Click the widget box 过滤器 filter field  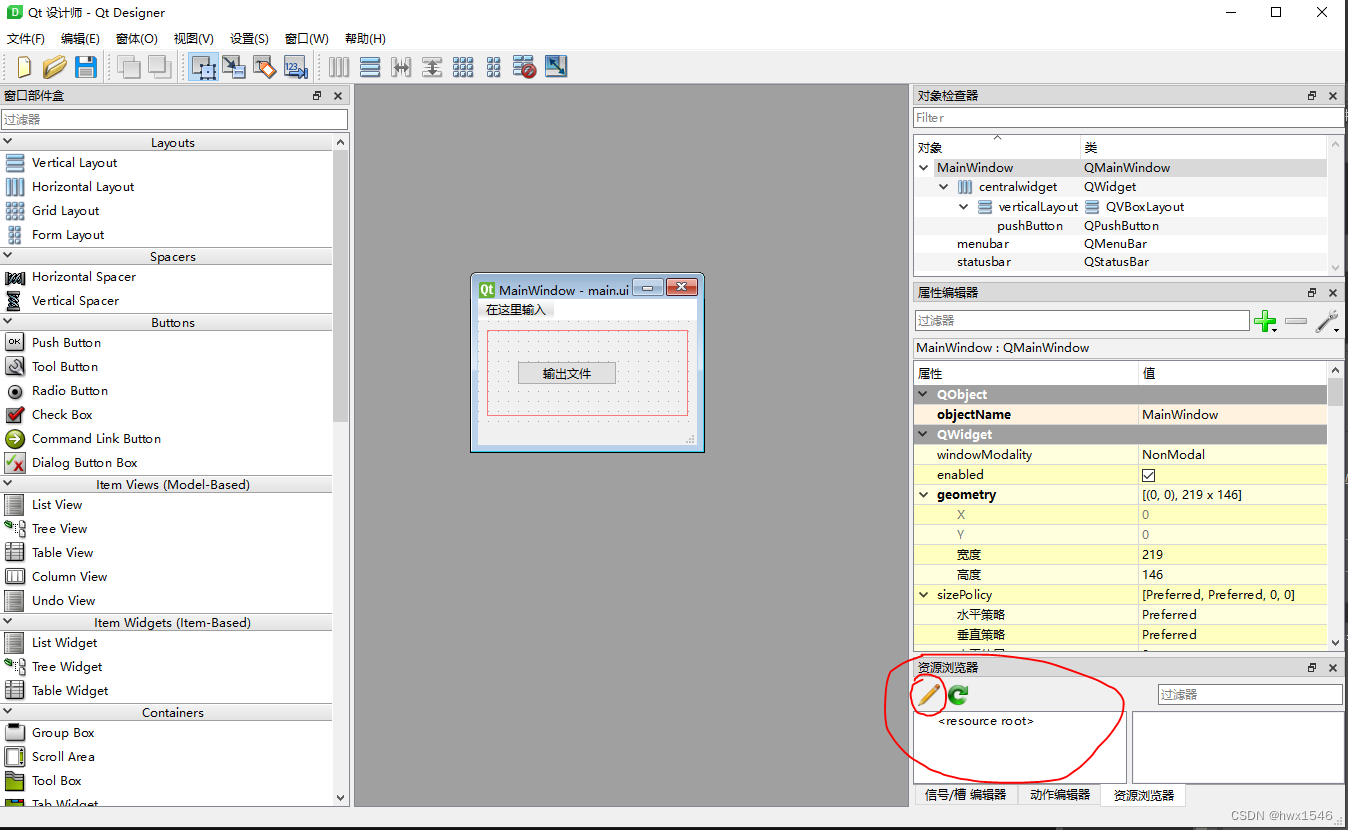tap(174, 119)
